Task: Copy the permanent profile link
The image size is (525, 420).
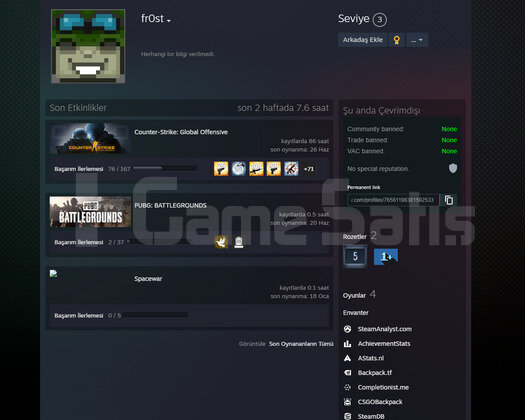Action: pyautogui.click(x=449, y=200)
